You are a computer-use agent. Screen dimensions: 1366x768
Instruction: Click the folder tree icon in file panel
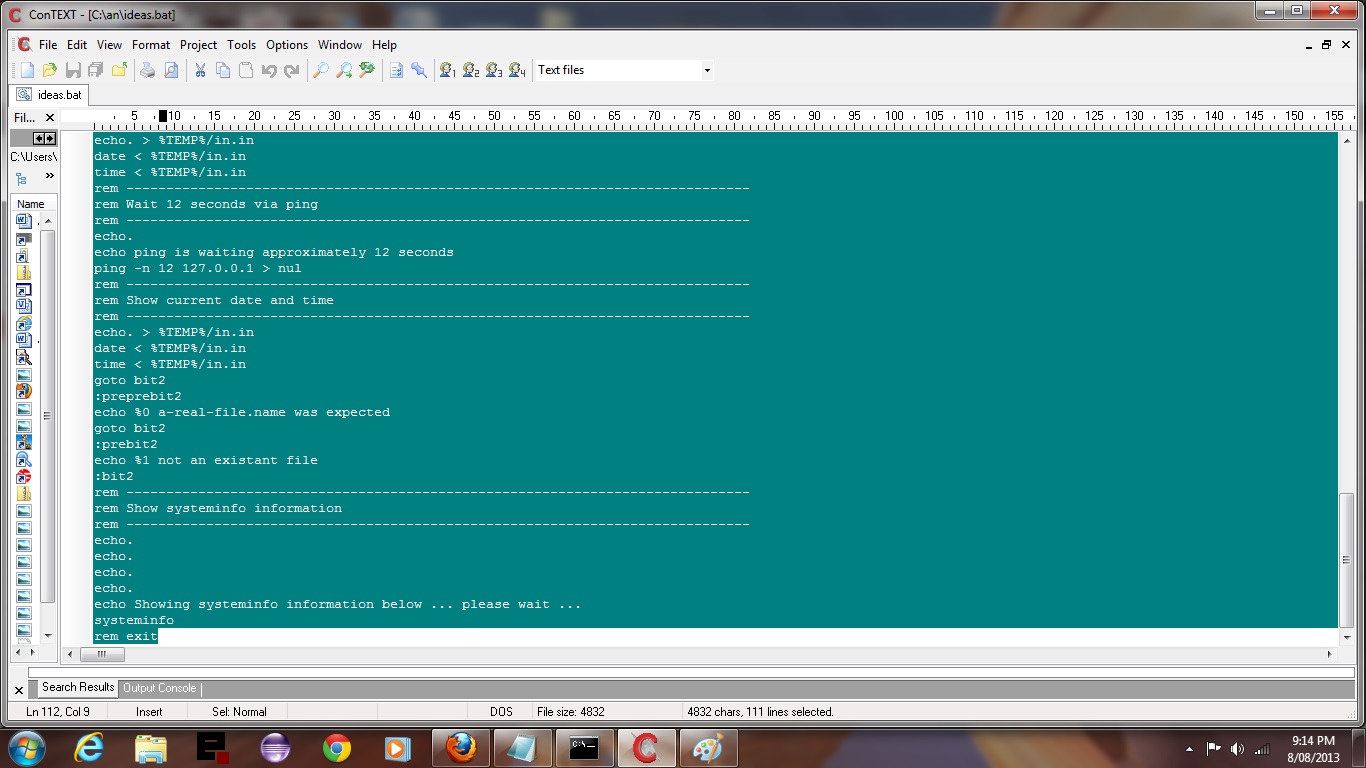pos(21,178)
